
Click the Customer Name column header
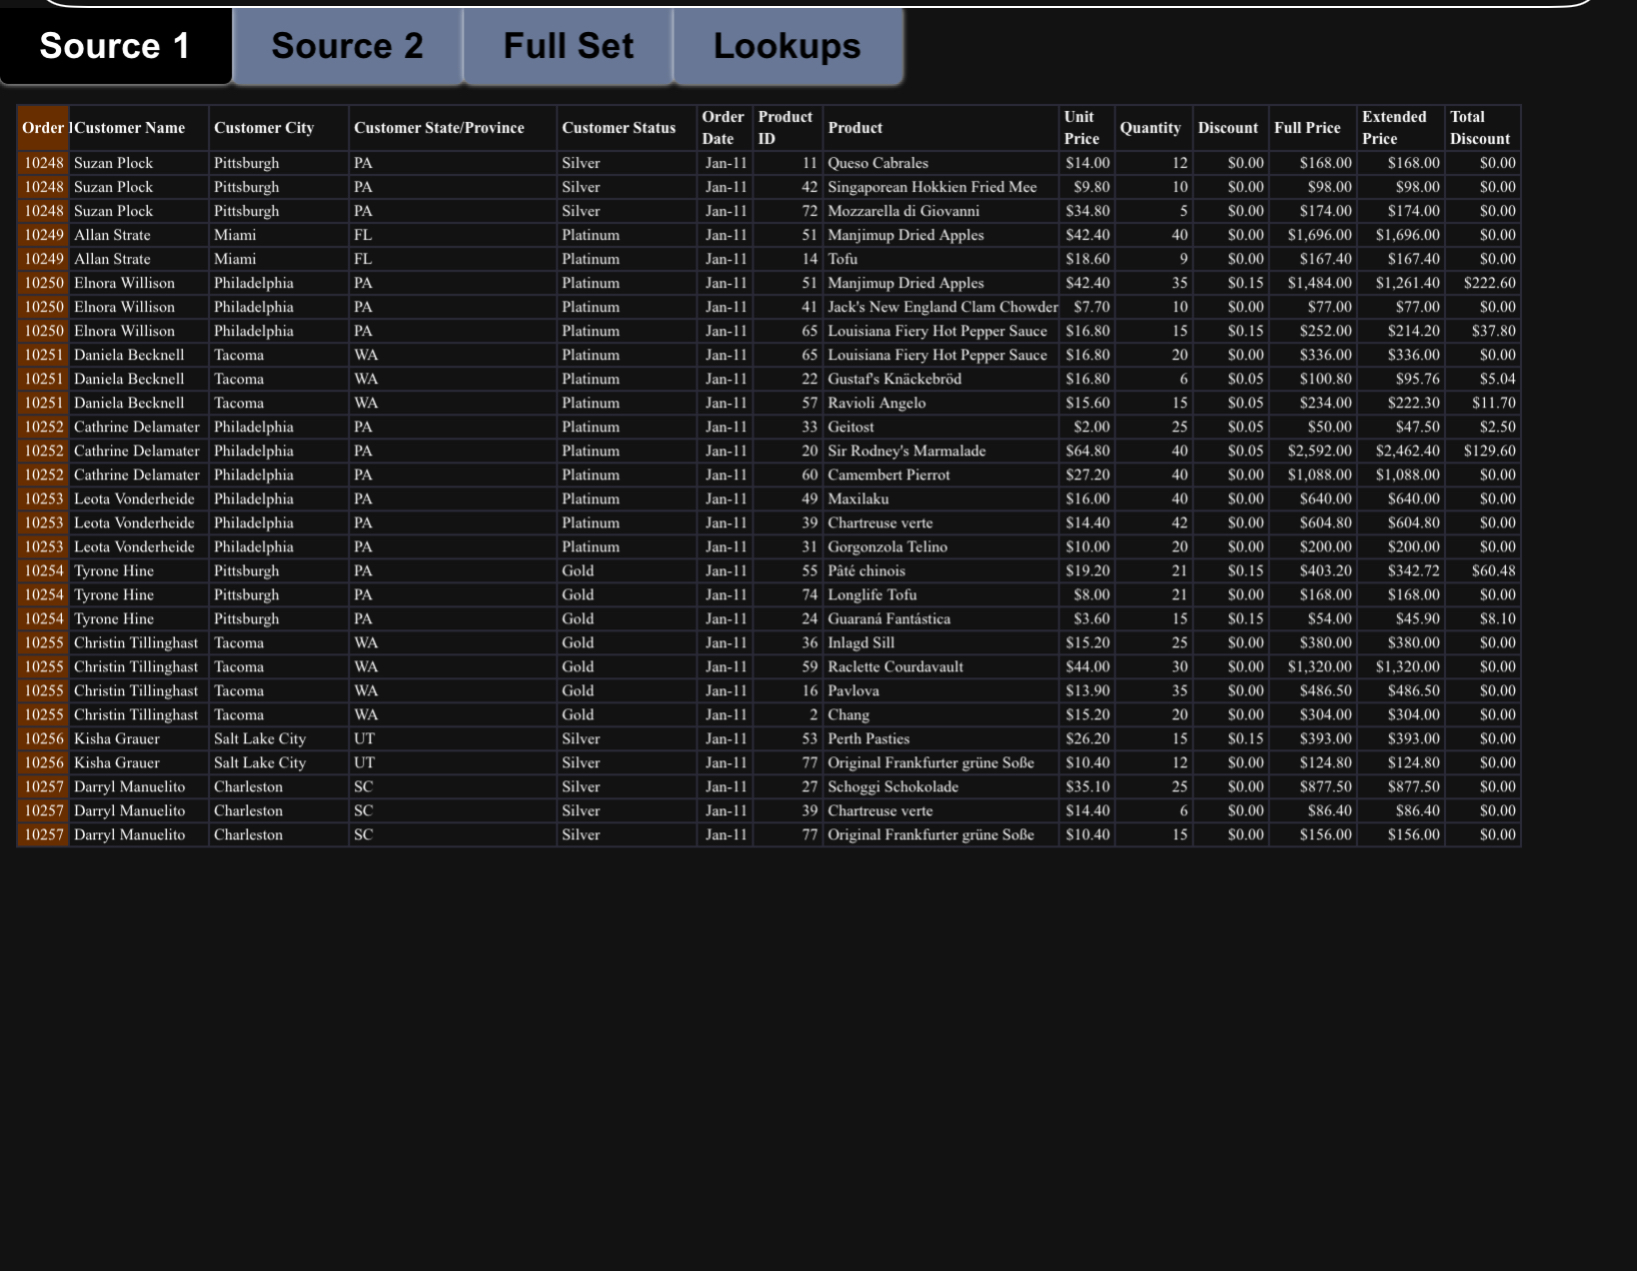[x=139, y=128]
